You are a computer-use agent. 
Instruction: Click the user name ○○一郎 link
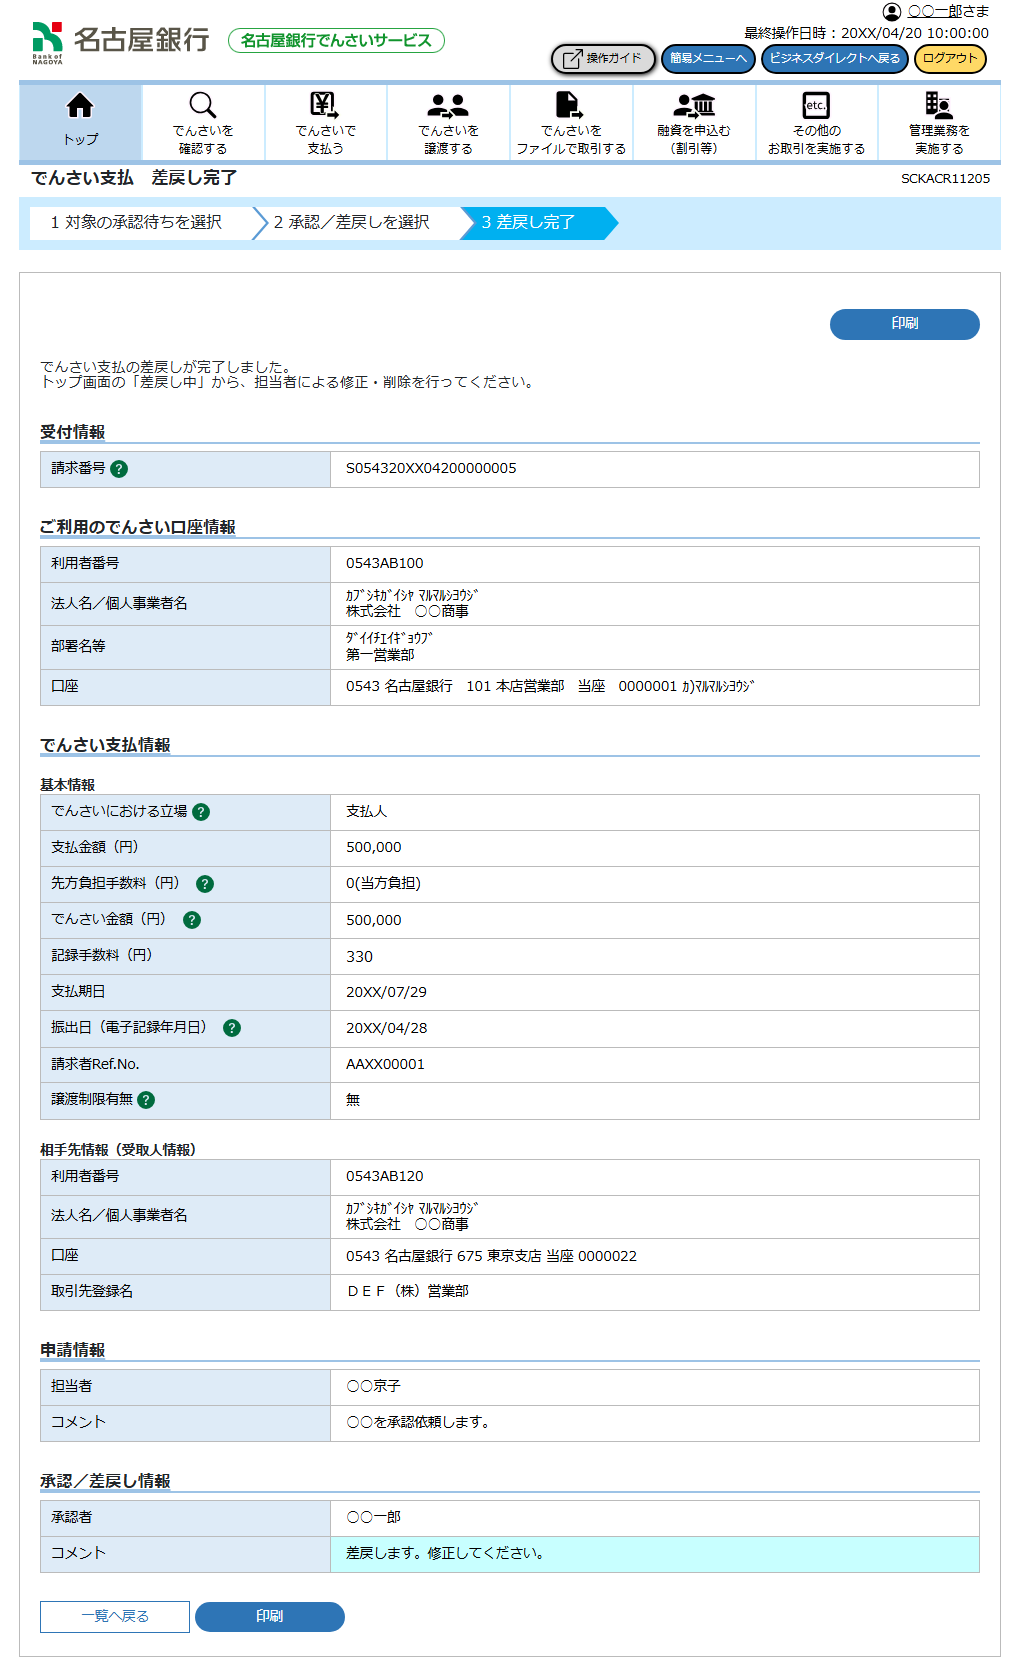(x=934, y=11)
